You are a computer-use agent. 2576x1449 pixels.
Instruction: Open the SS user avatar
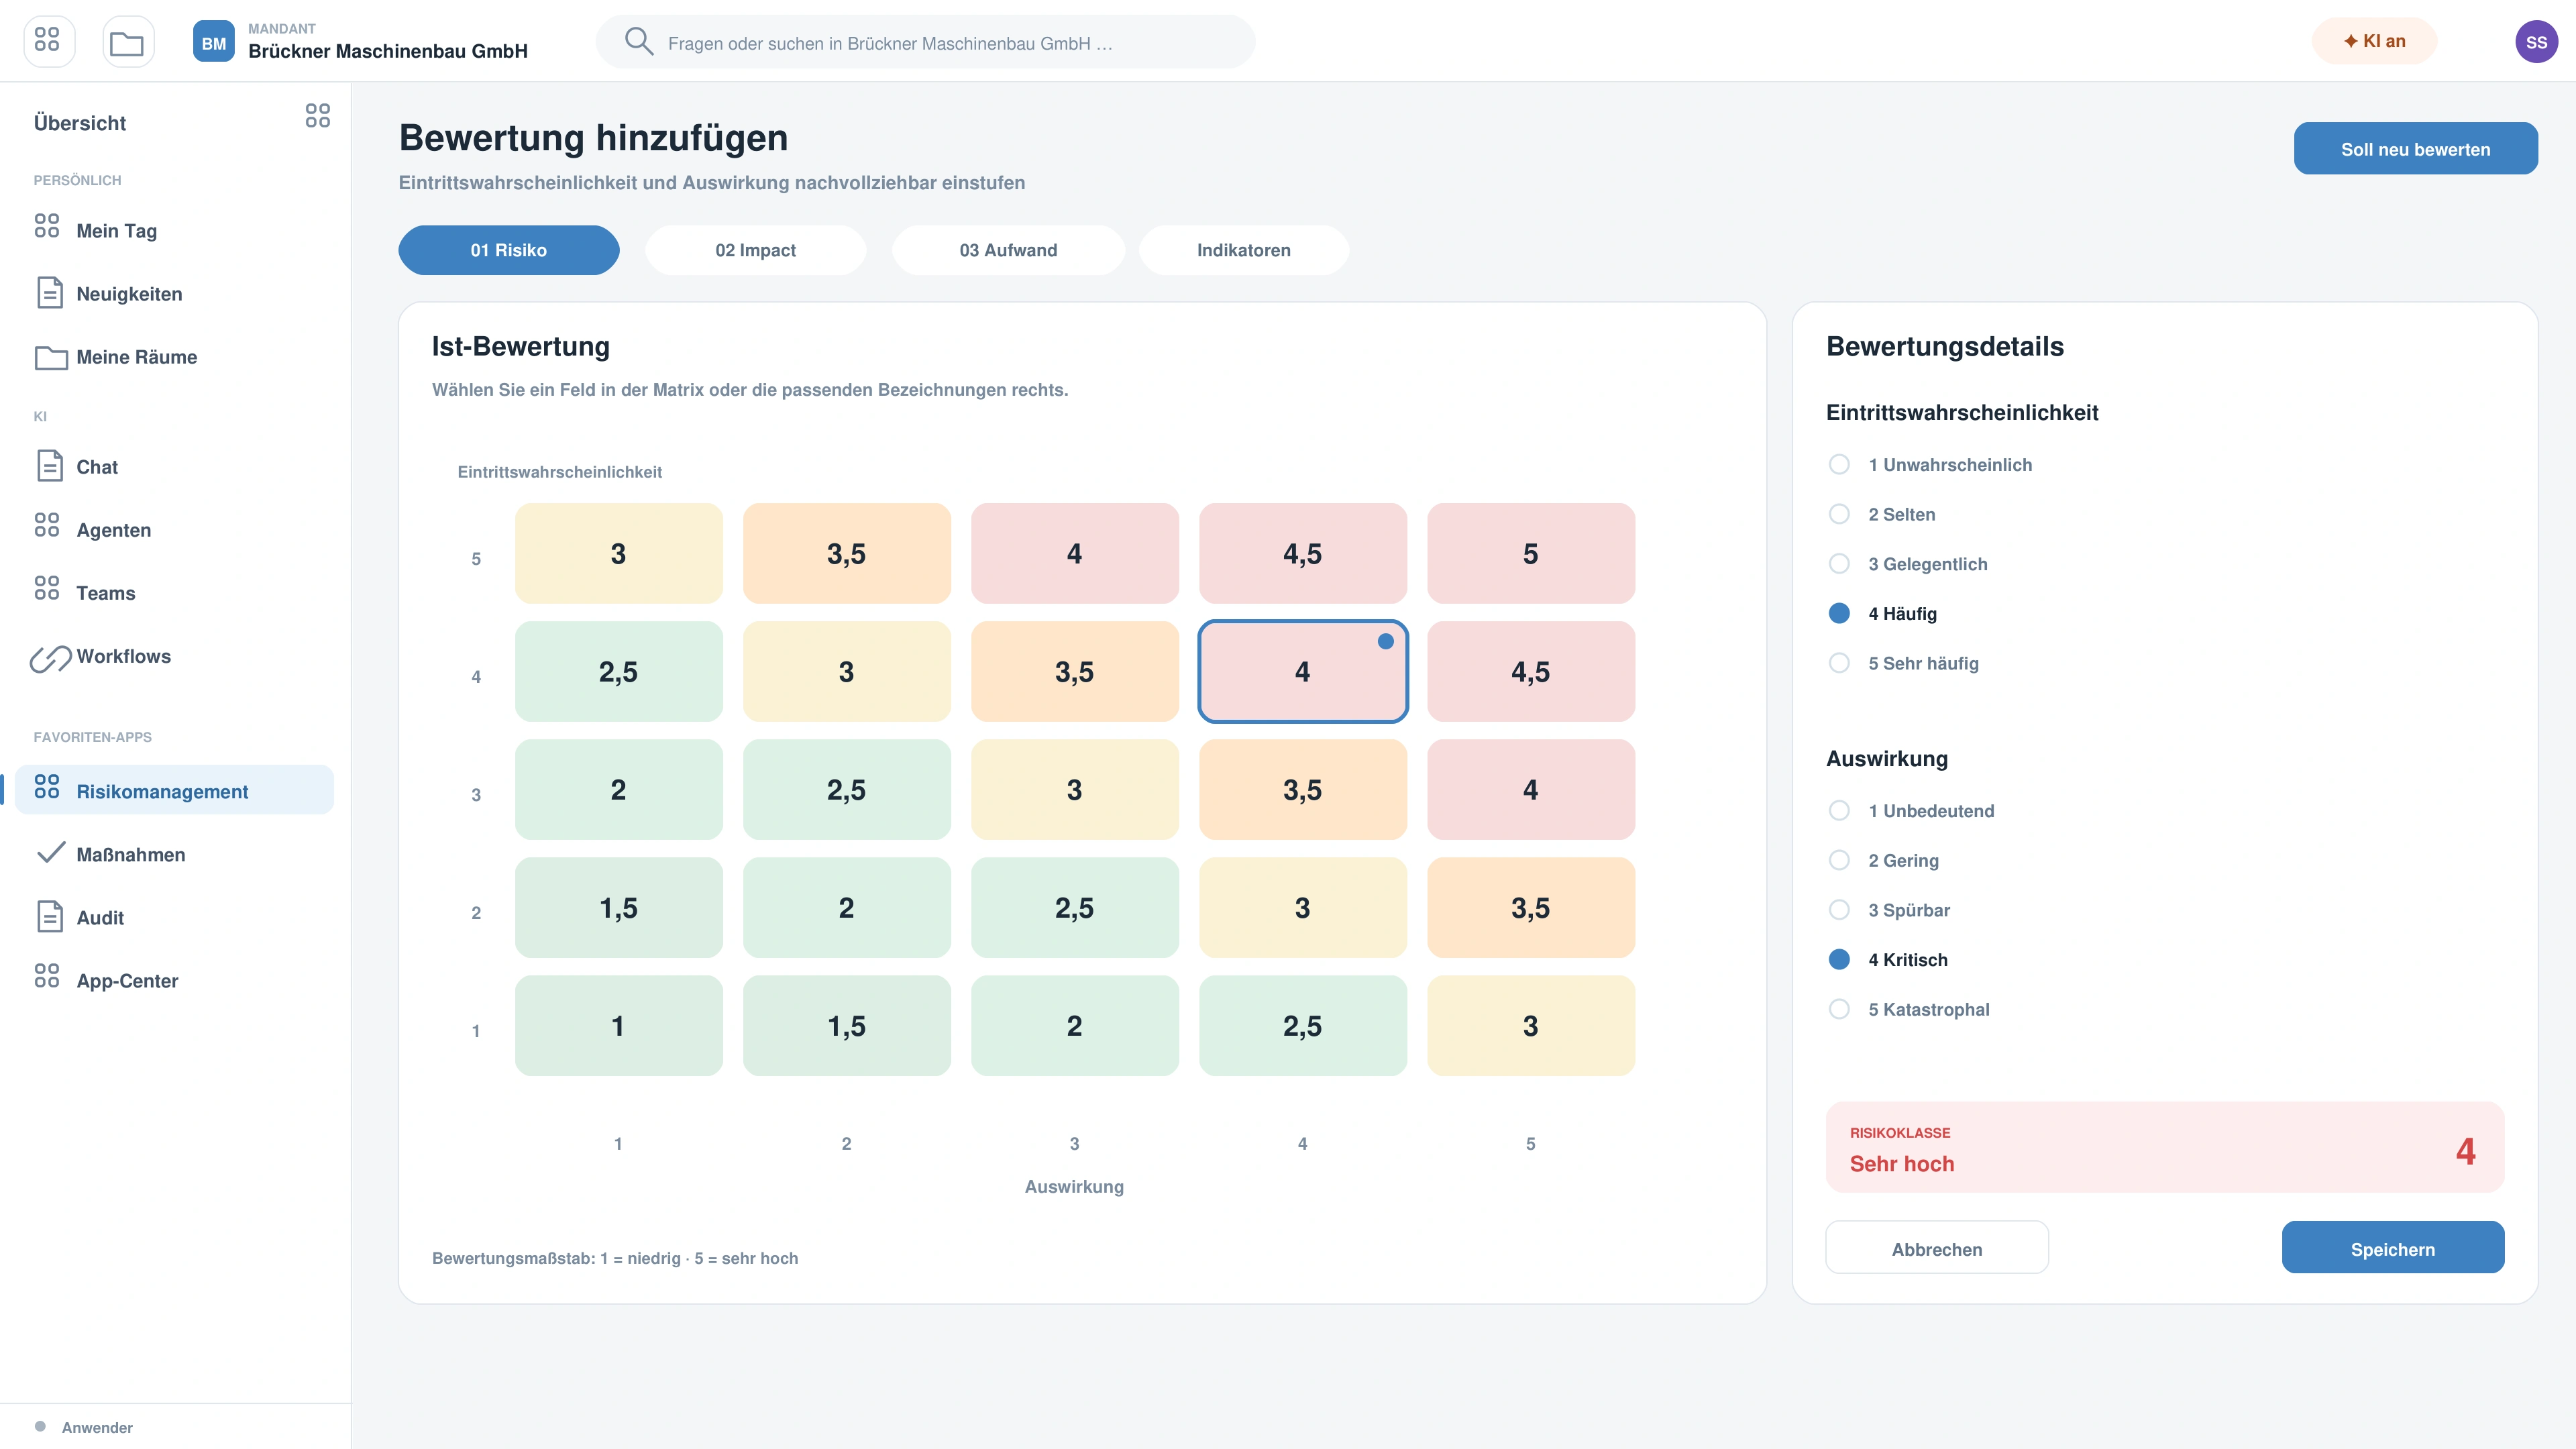pyautogui.click(x=2536, y=42)
